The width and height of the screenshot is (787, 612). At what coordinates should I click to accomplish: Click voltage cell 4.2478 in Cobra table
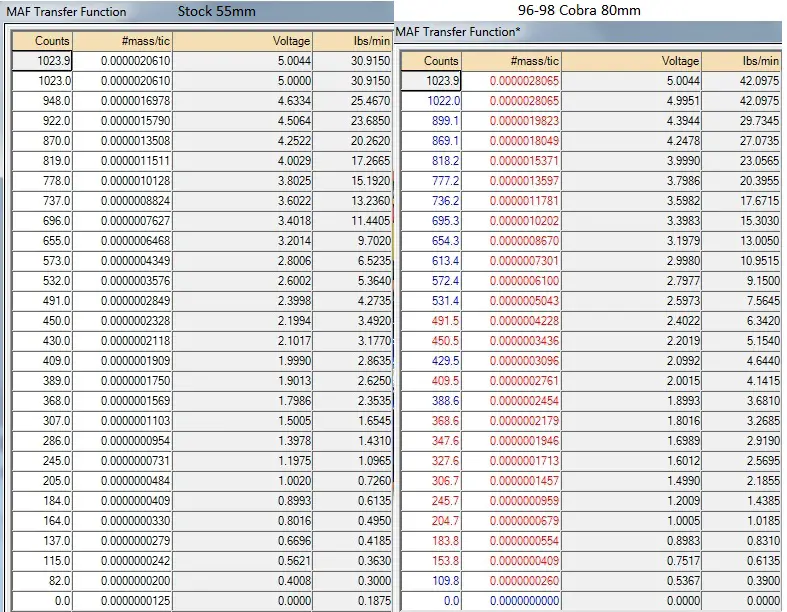point(631,141)
